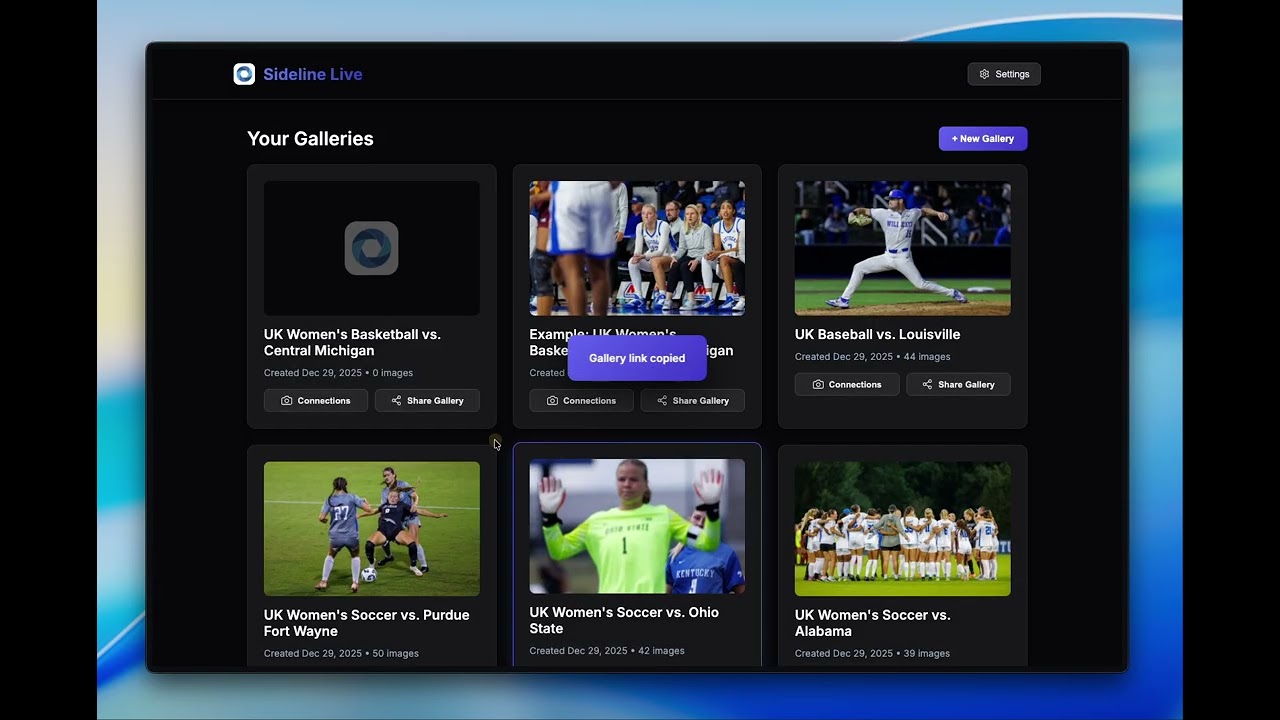Click share icon on Baseball gallery Share button
The image size is (1280, 720).
(x=927, y=384)
